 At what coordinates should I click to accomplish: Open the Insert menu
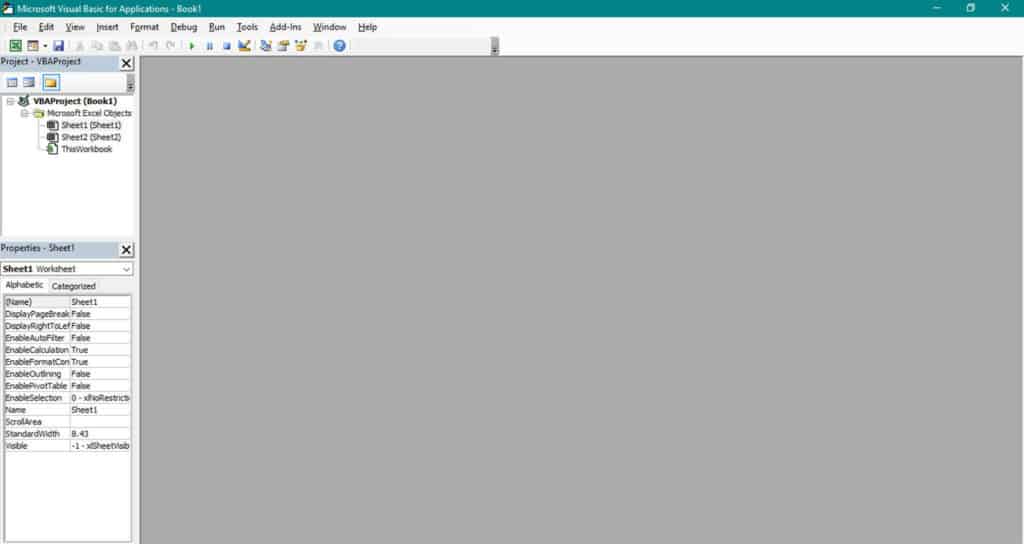[107, 27]
